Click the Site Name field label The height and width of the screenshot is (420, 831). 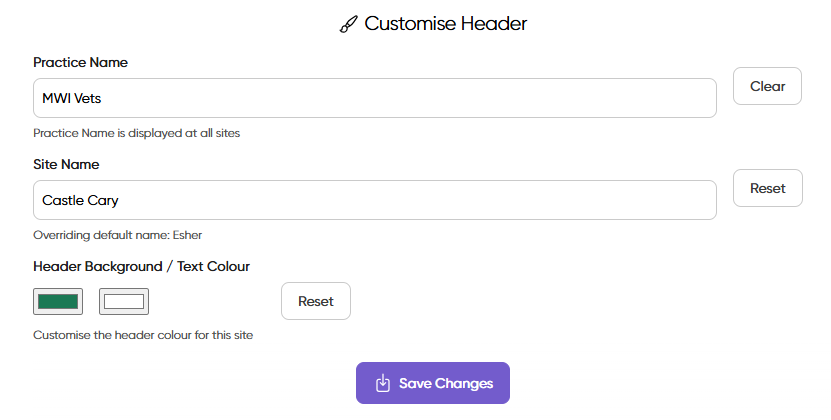[66, 164]
